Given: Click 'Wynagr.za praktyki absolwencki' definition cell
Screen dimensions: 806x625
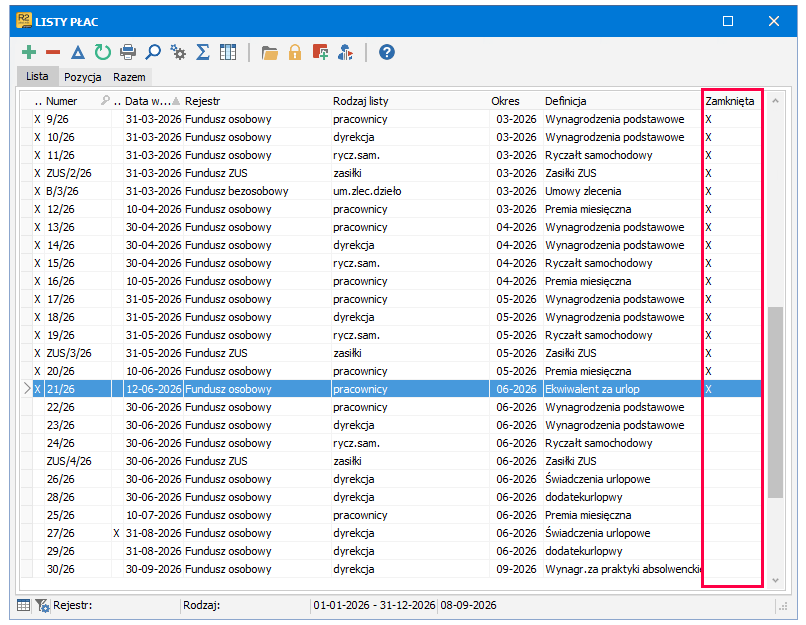Looking at the screenshot, I should 623,569.
